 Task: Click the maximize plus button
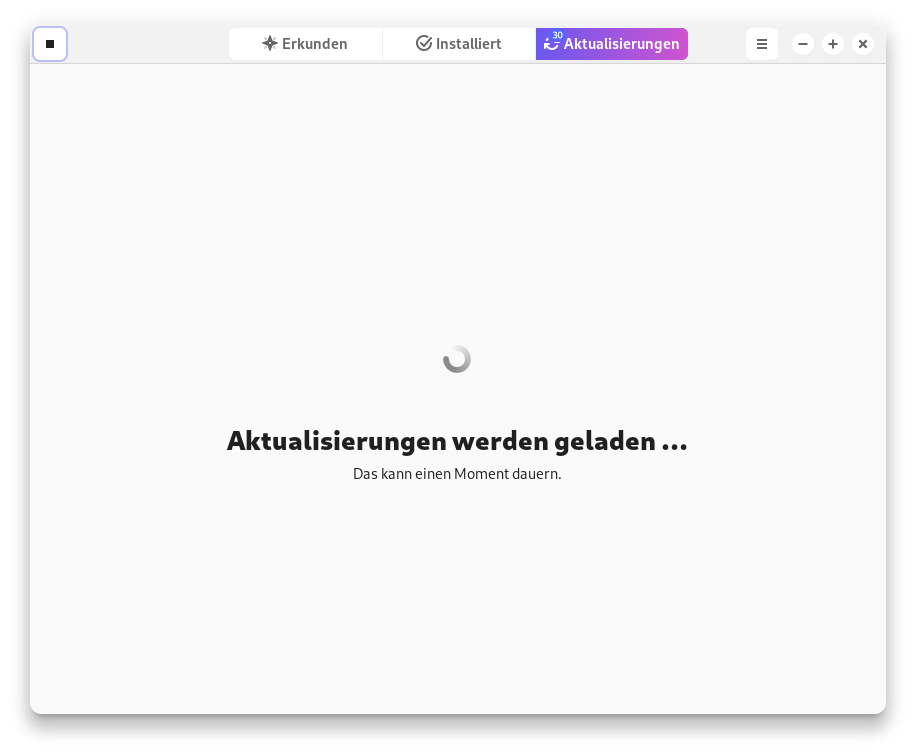(x=833, y=44)
